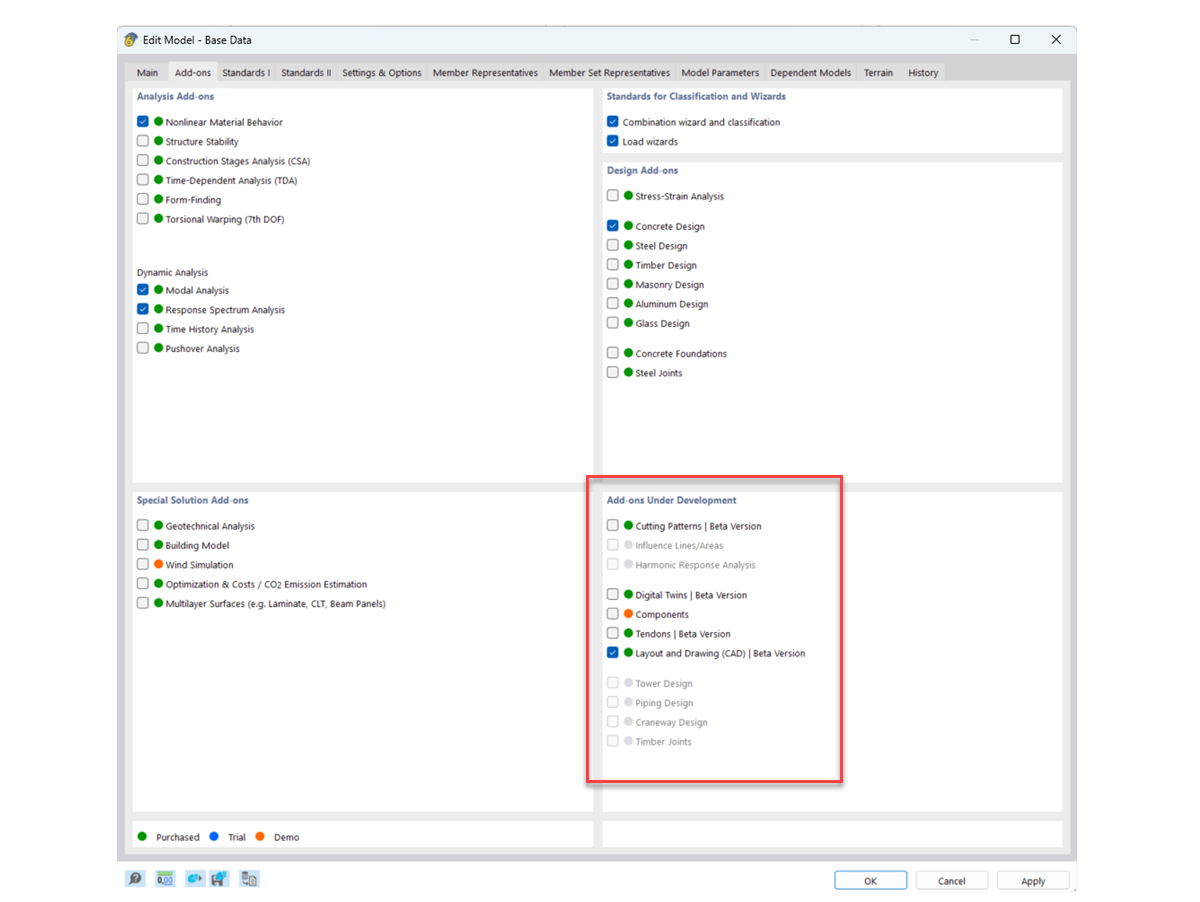
Task: Open the Standards I tab
Action: 246,72
